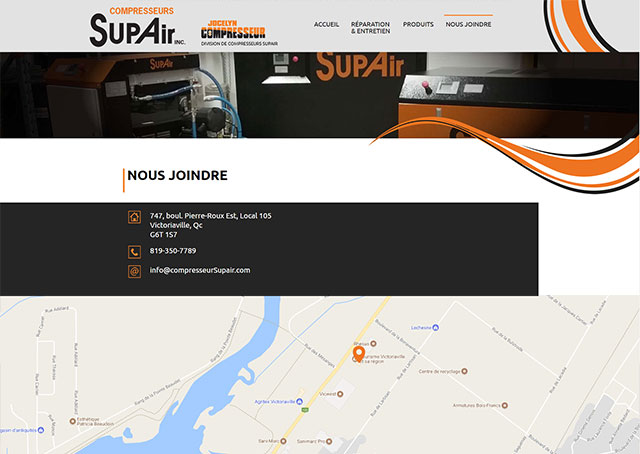
Task: Select Agritex Victoriaville map marker
Action: pos(299,401)
